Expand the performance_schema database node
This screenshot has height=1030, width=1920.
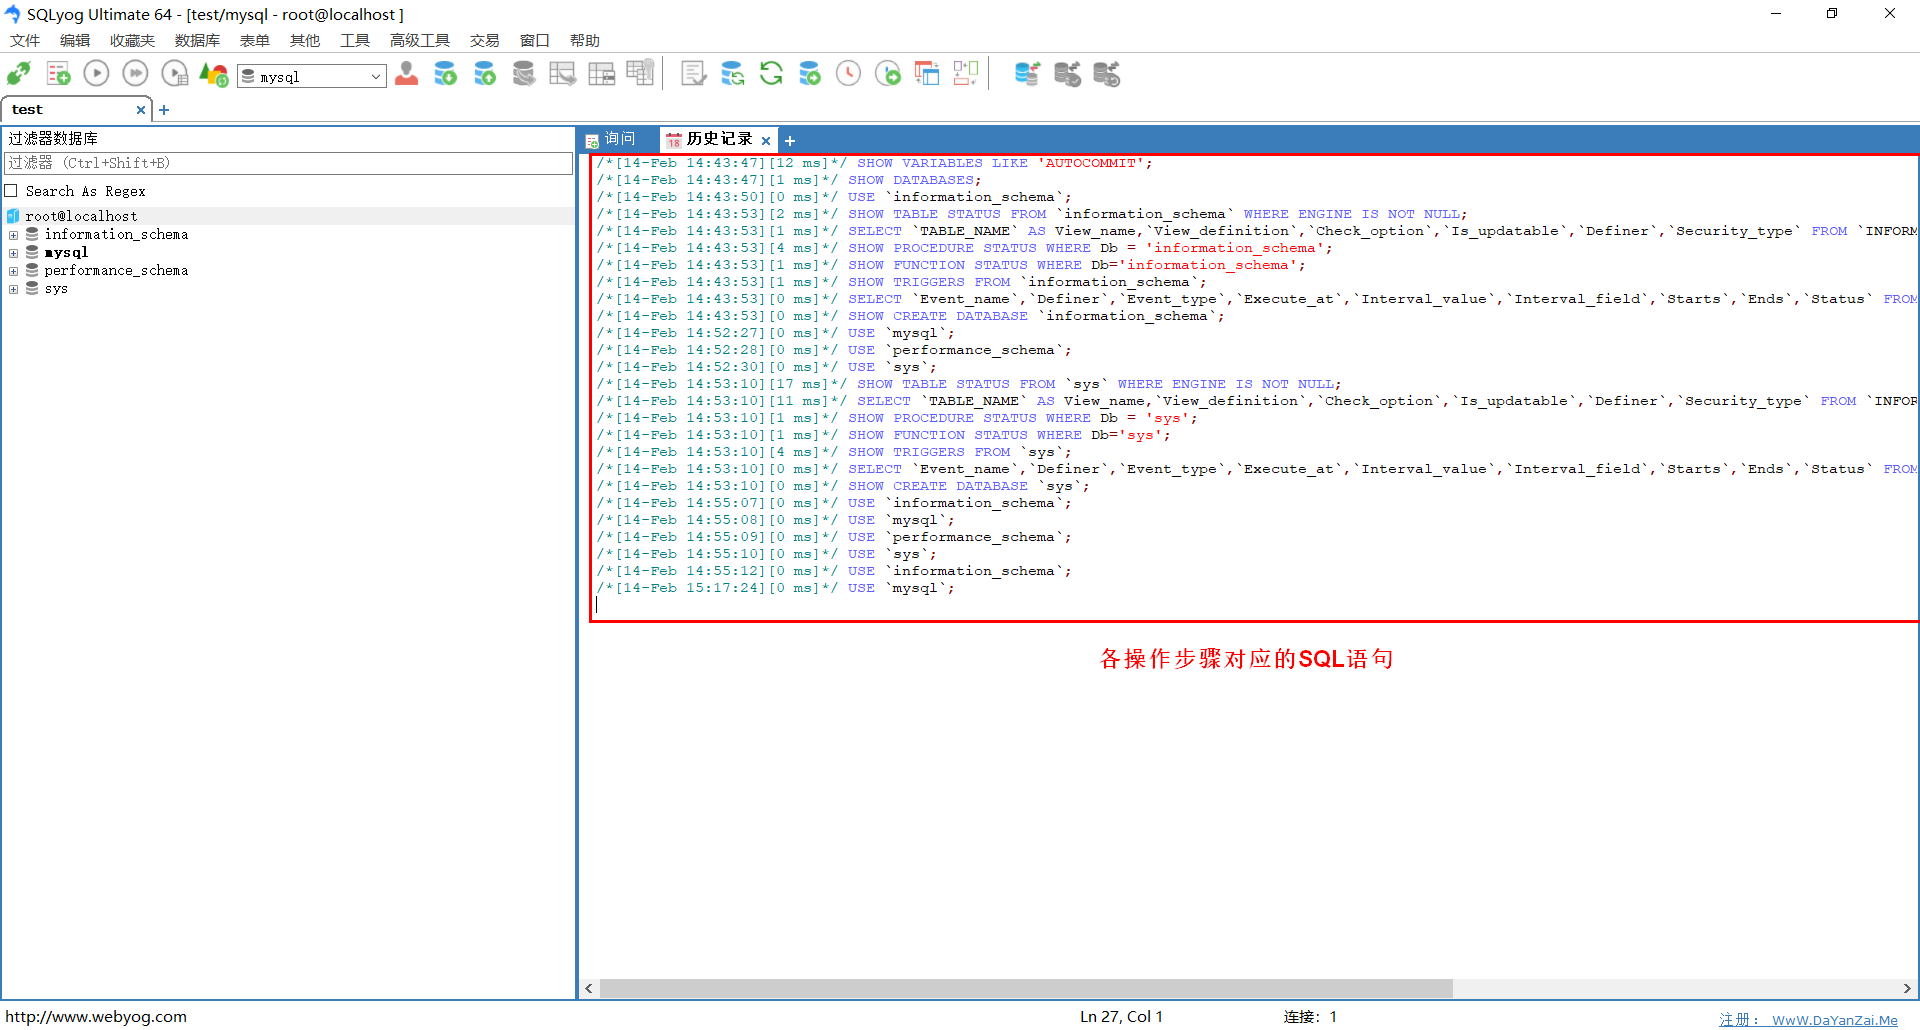(x=14, y=271)
